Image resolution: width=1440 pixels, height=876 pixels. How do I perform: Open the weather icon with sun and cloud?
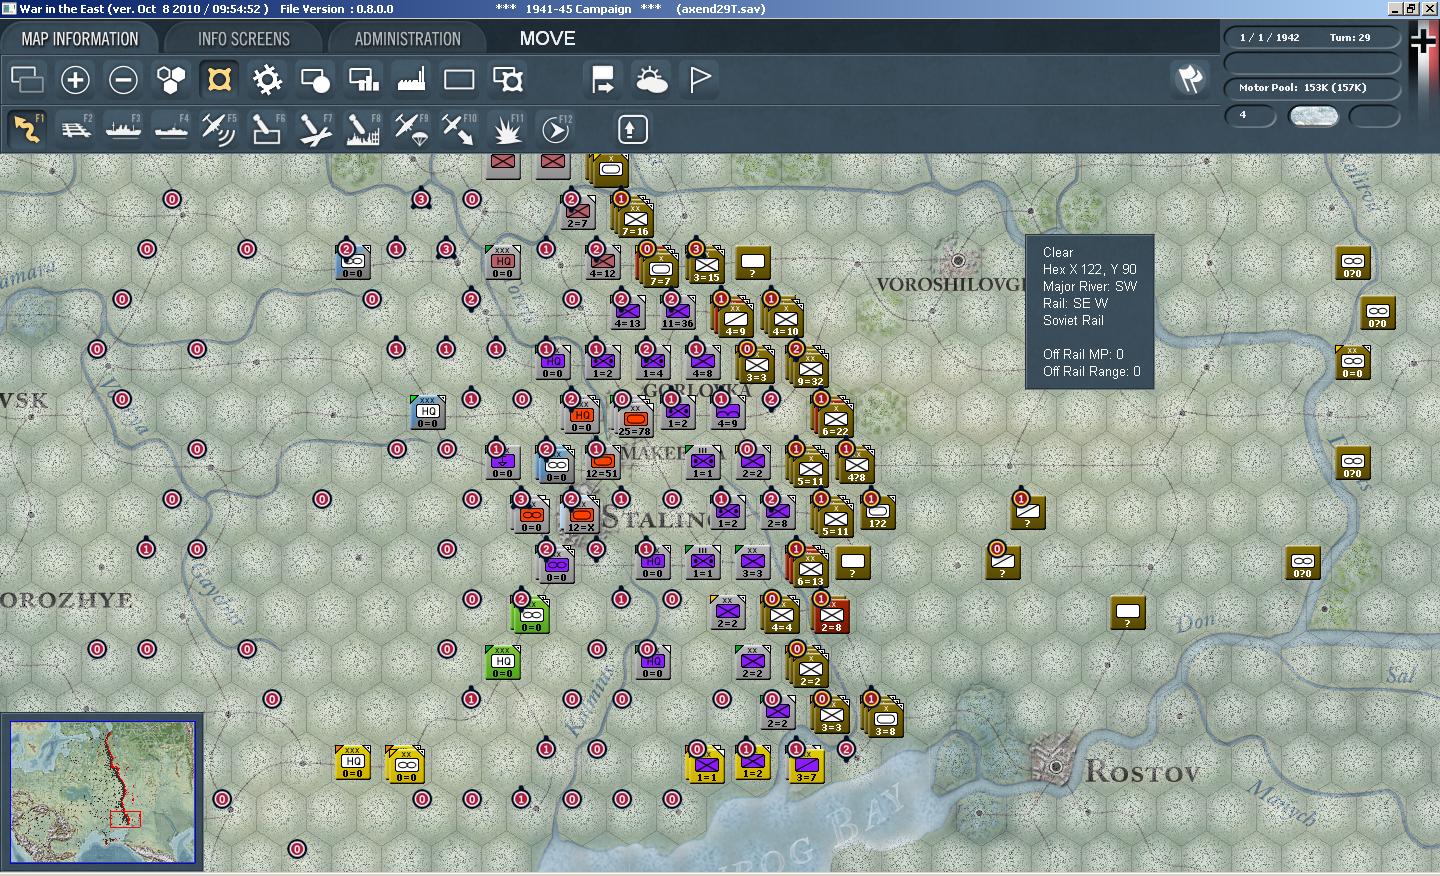tap(651, 79)
